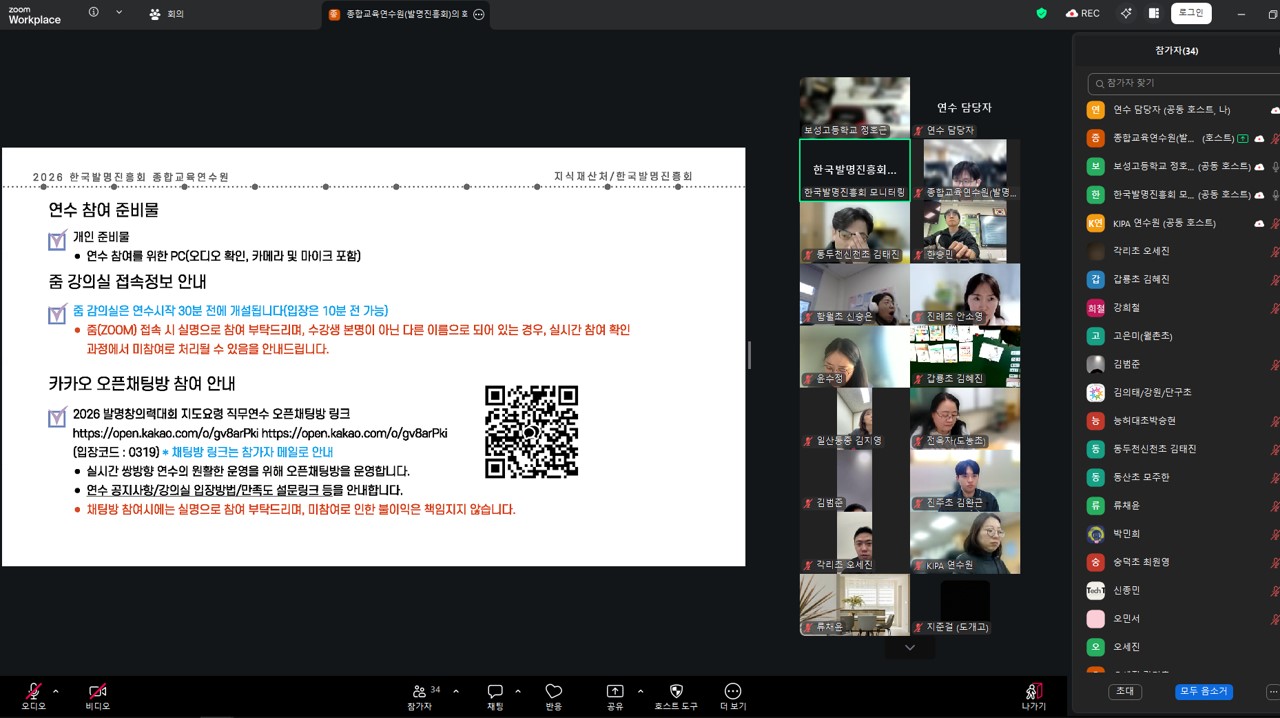Viewport: 1280px width, 718px height.
Task: Turn on camera with 비디오 button
Action: [97, 692]
